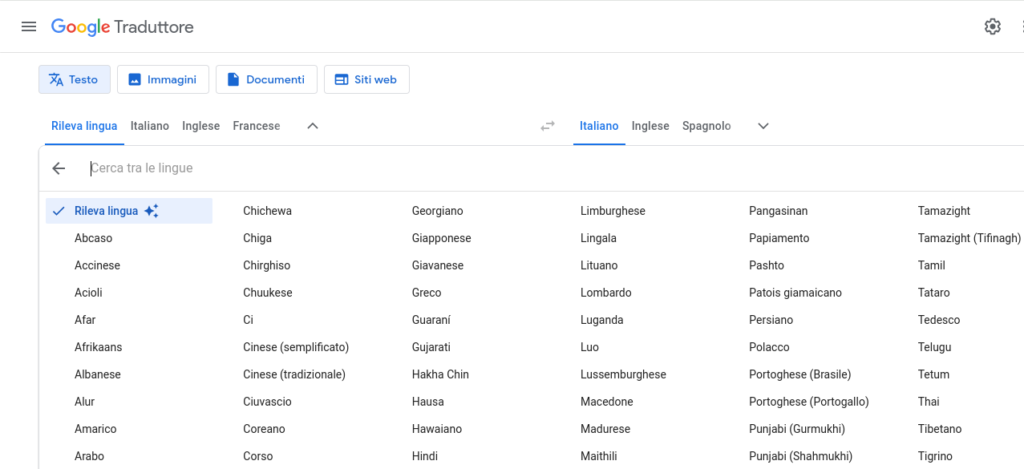Select the Rileva lingua source tab
The width and height of the screenshot is (1024, 469).
point(84,126)
